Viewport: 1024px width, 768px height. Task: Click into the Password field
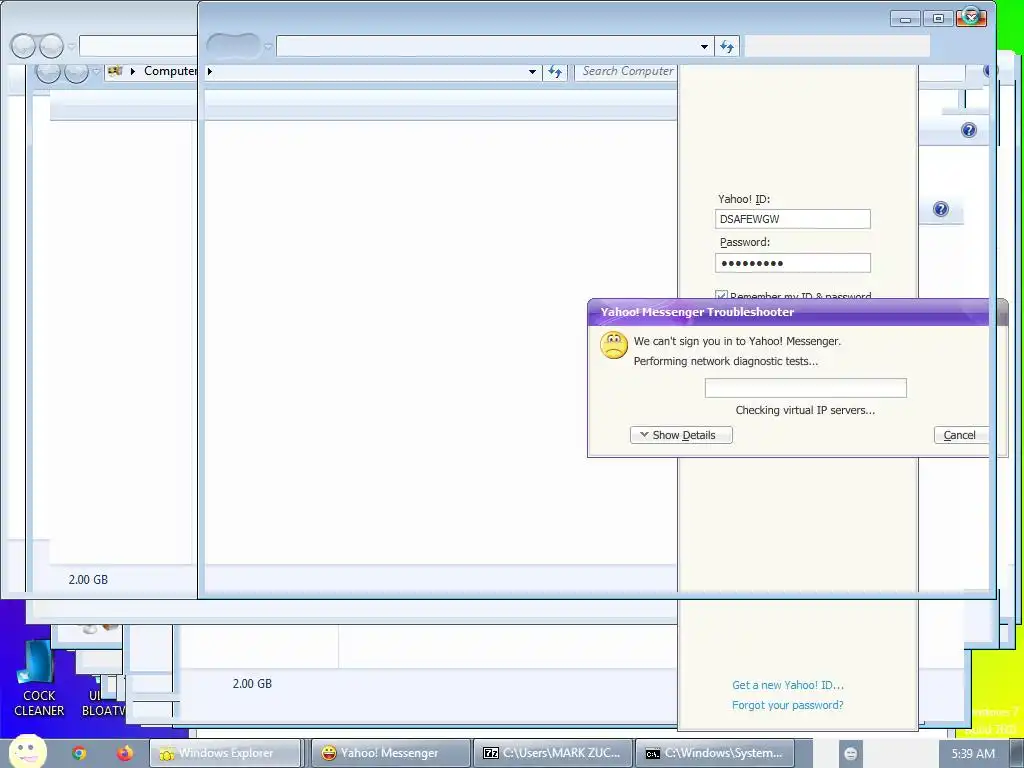pos(792,263)
